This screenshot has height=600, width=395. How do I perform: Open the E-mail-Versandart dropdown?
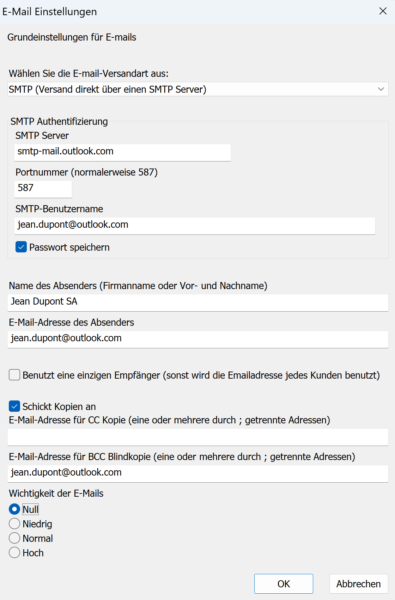[x=198, y=90]
